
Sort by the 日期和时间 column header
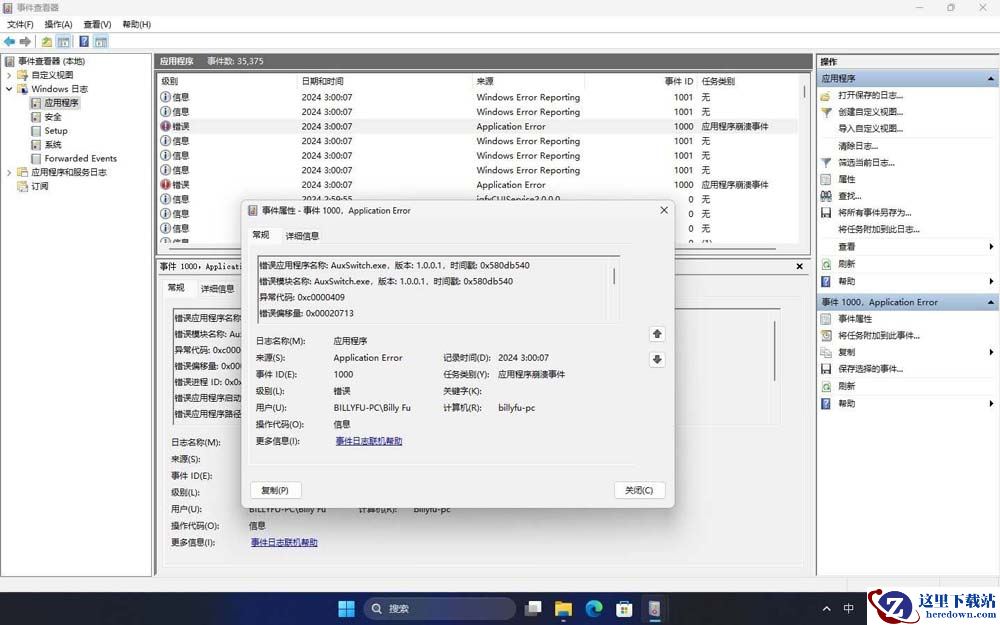[385, 82]
